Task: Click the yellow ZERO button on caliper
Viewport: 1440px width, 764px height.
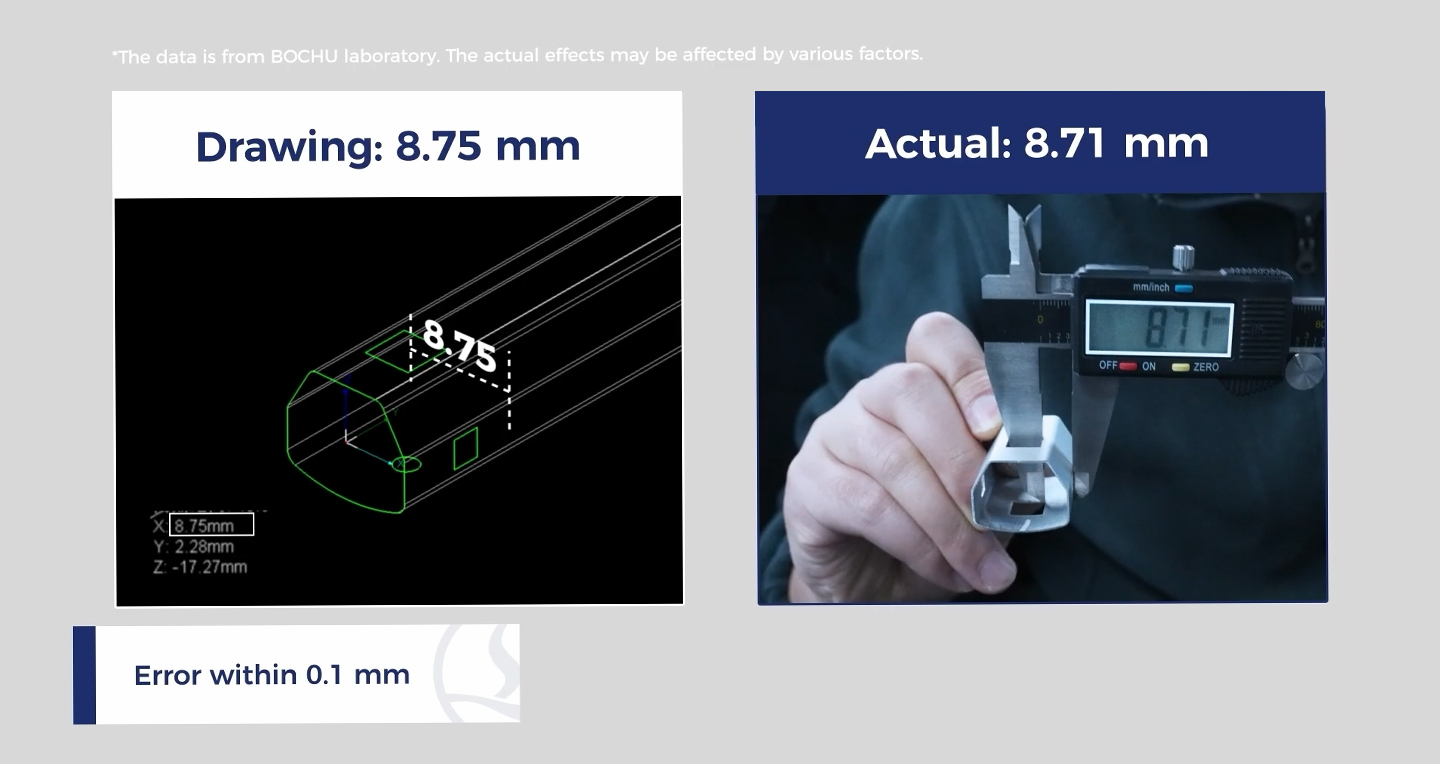Action: coord(1181,367)
